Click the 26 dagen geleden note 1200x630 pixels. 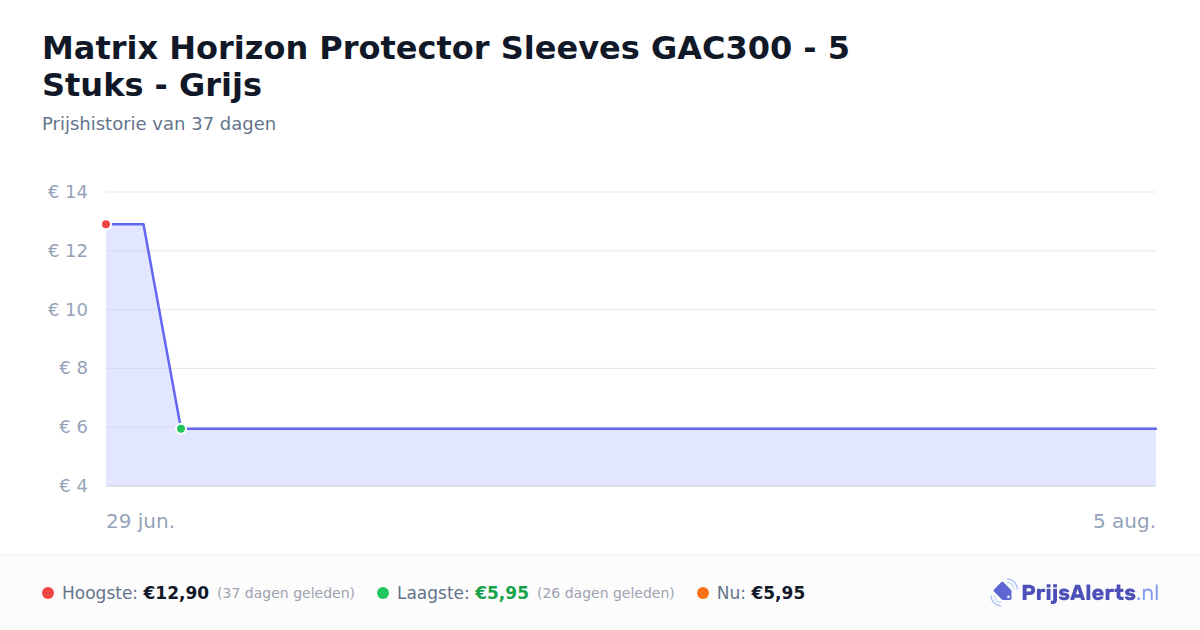click(606, 593)
